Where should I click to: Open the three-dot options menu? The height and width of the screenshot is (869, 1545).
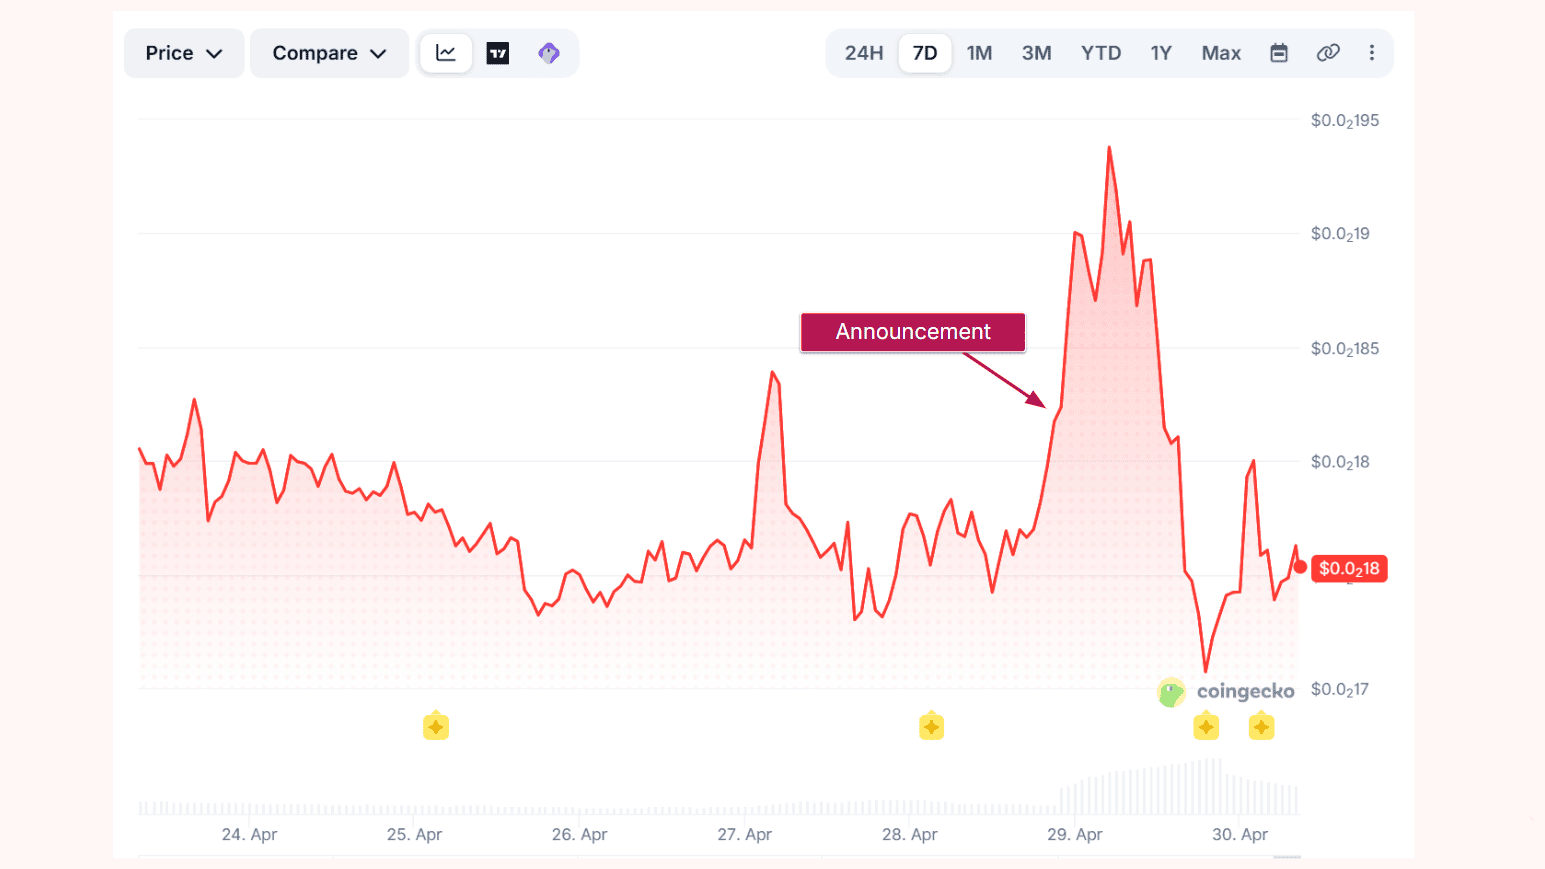click(x=1372, y=53)
